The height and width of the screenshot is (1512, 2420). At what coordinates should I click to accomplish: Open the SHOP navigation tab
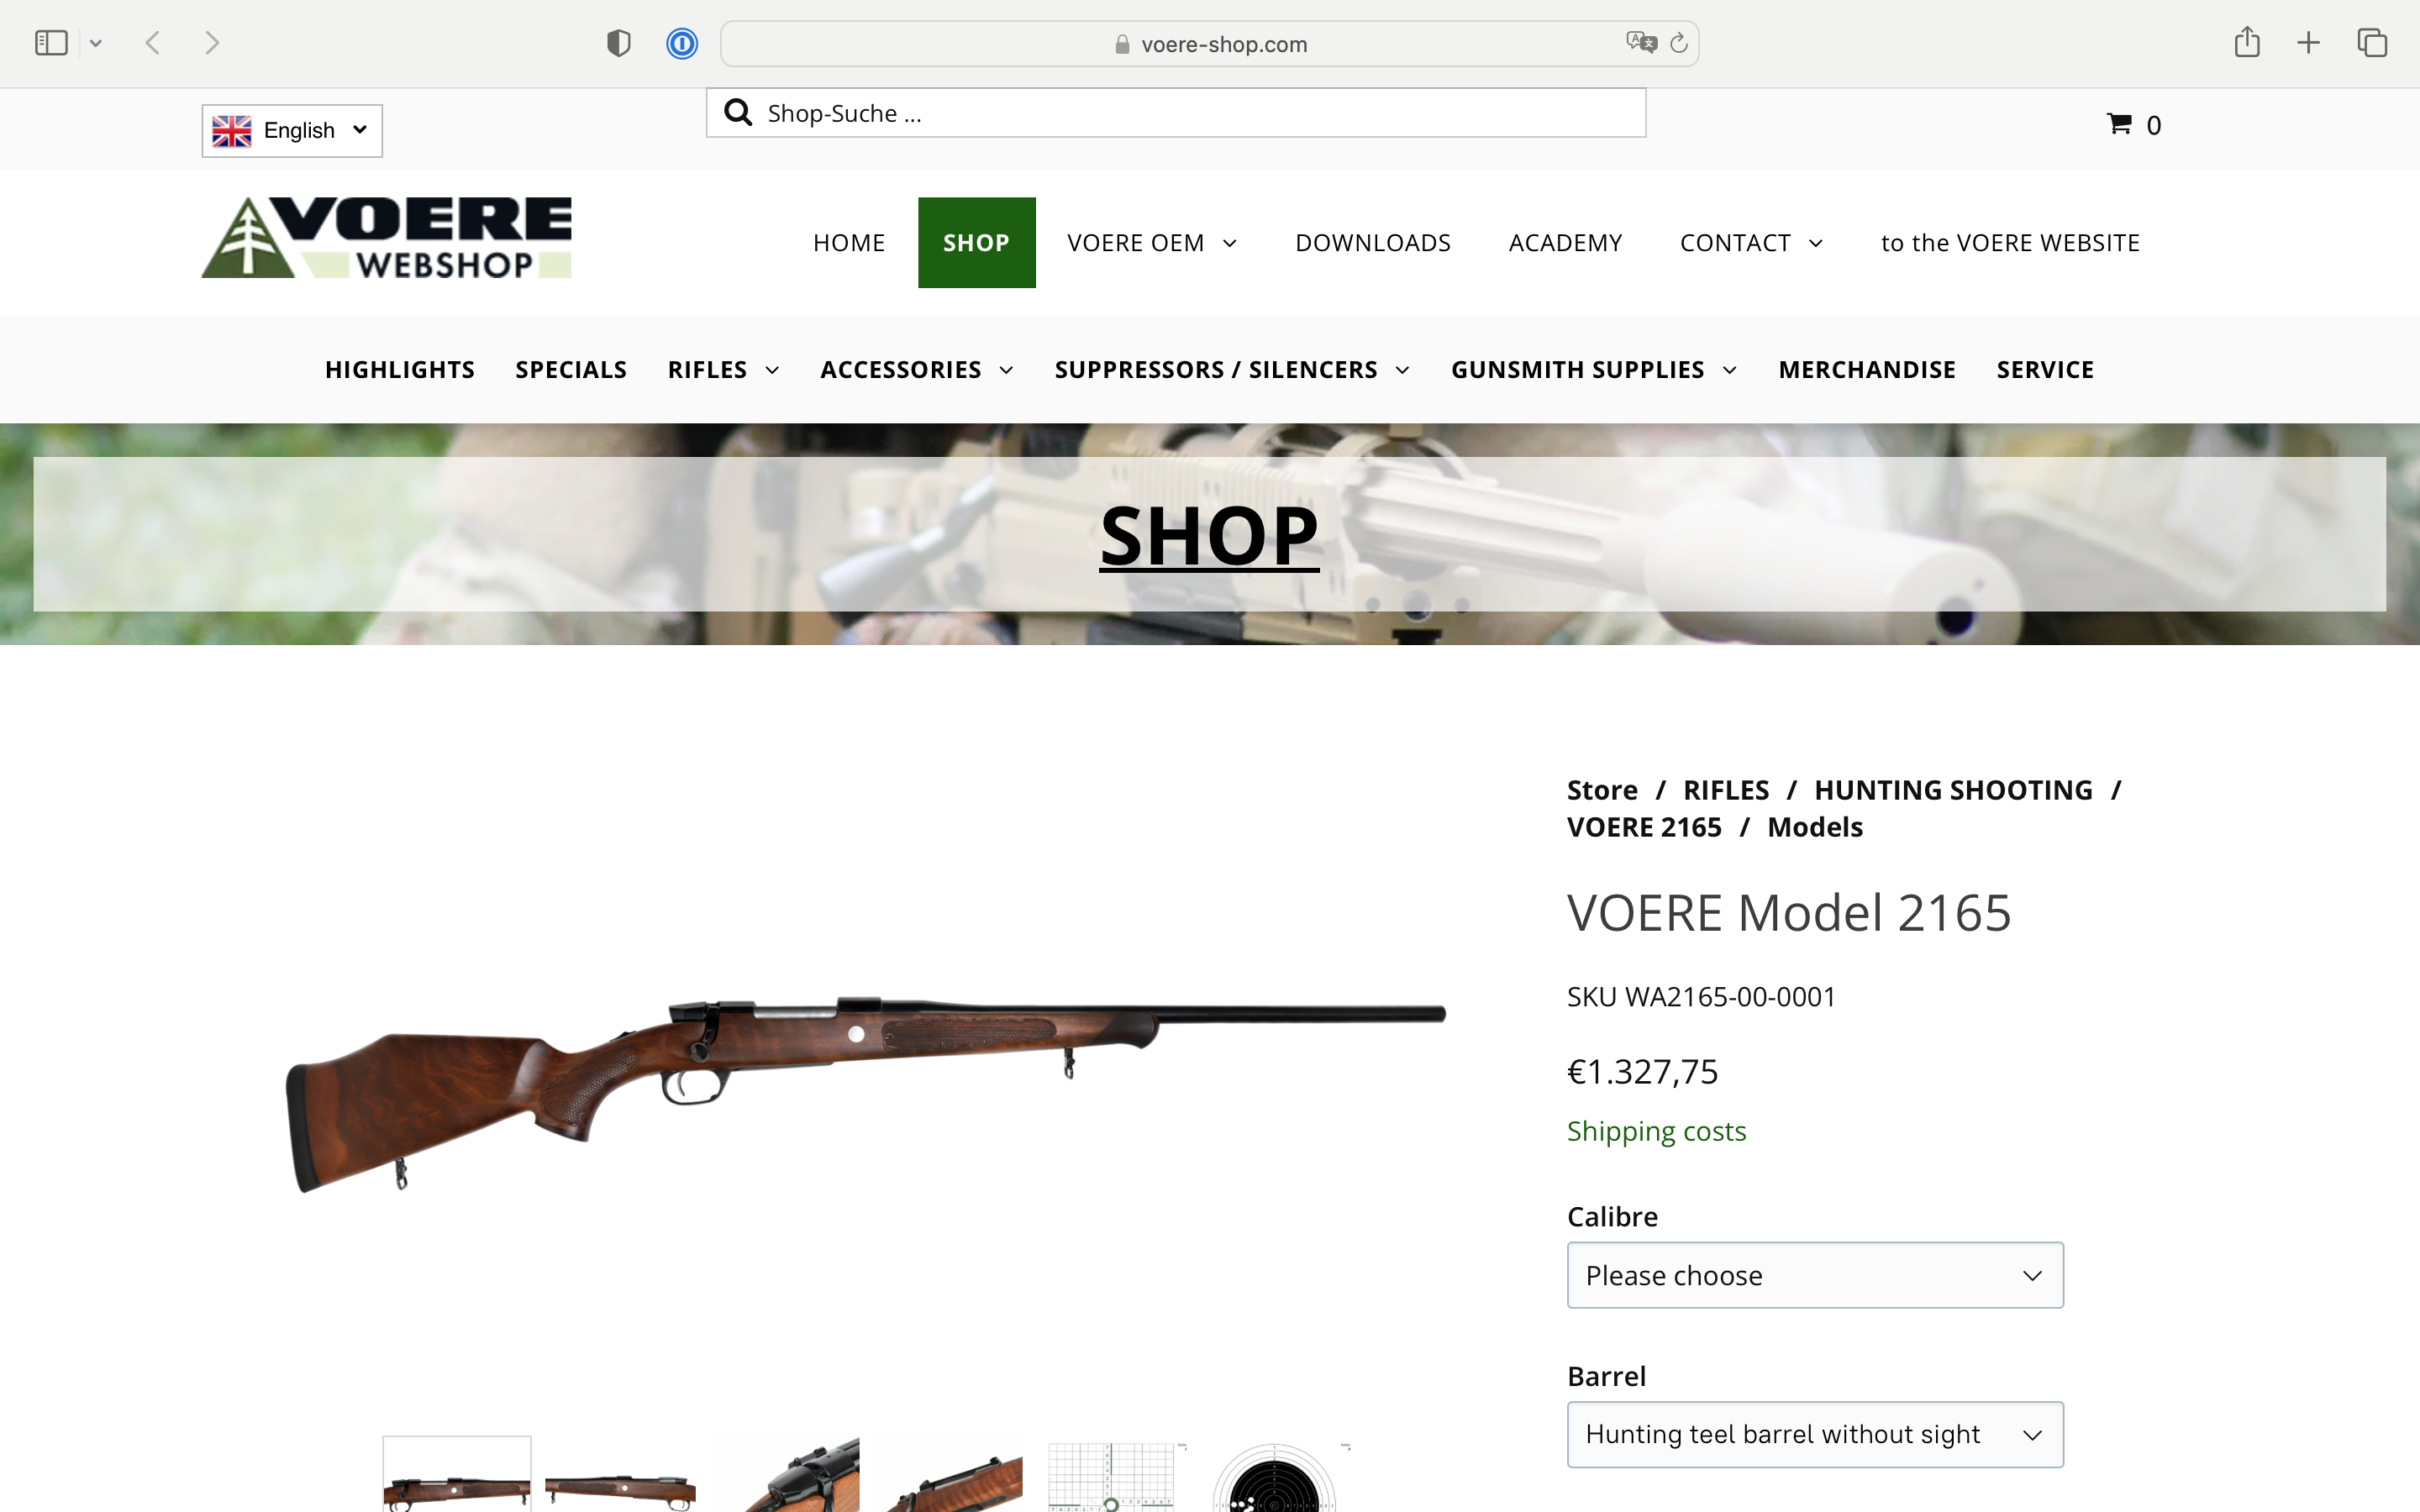(976, 243)
